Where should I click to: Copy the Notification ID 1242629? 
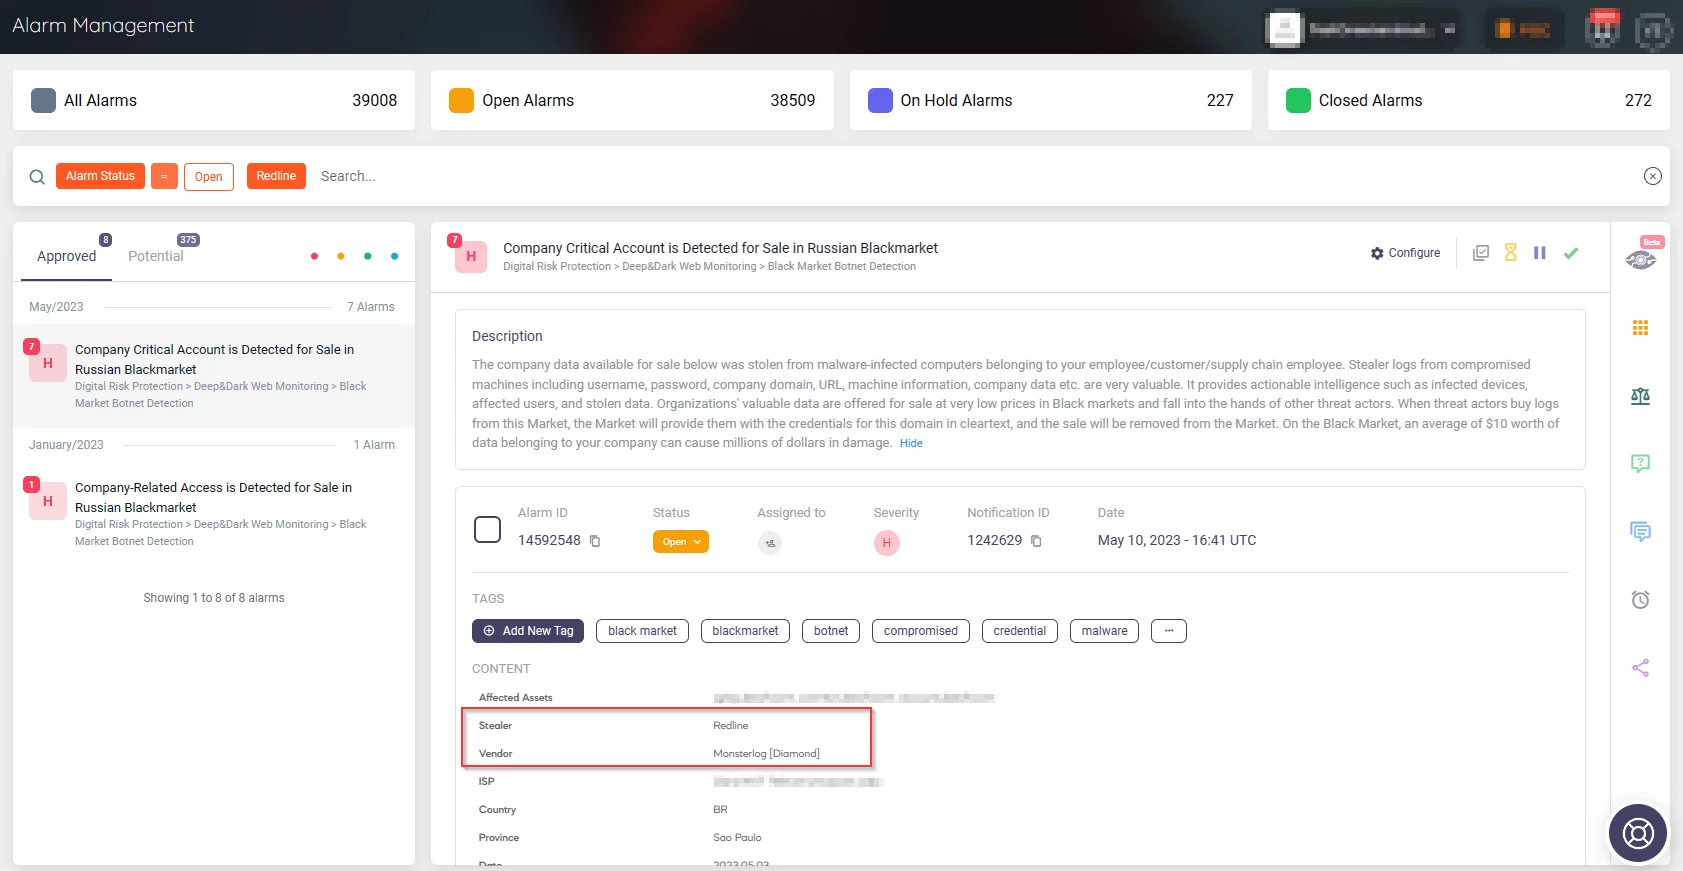(1036, 541)
